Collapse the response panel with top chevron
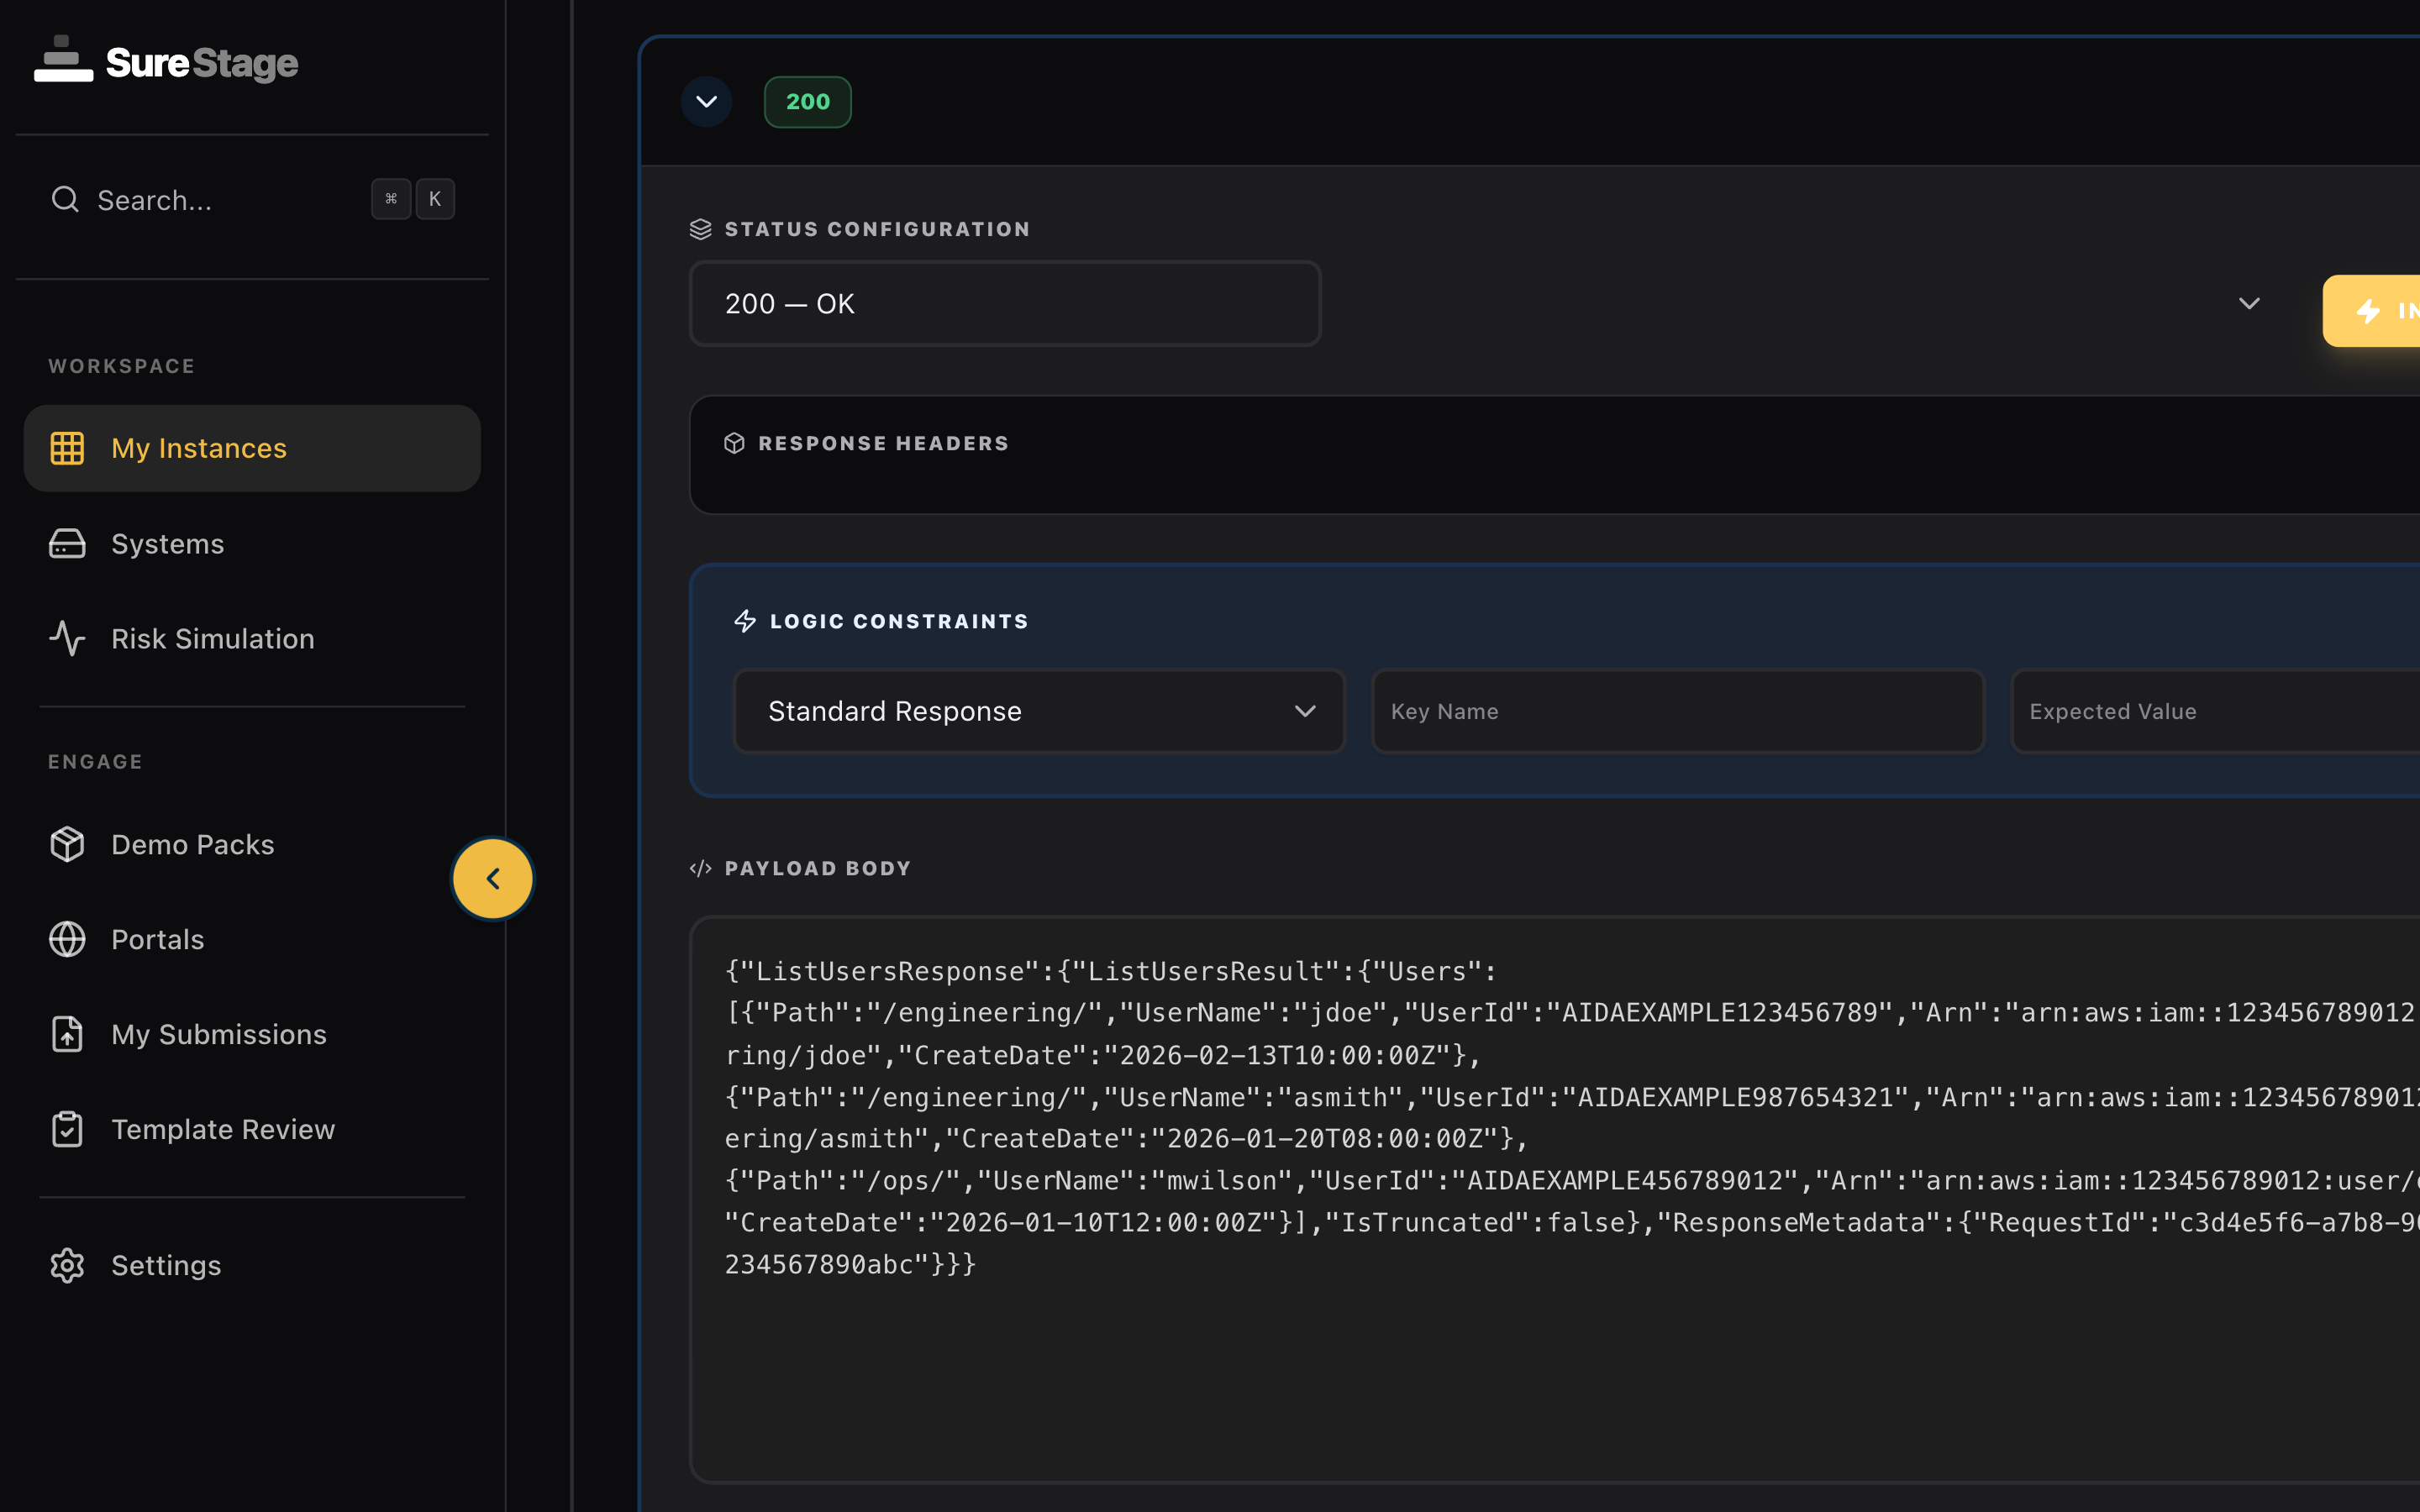 click(x=707, y=101)
